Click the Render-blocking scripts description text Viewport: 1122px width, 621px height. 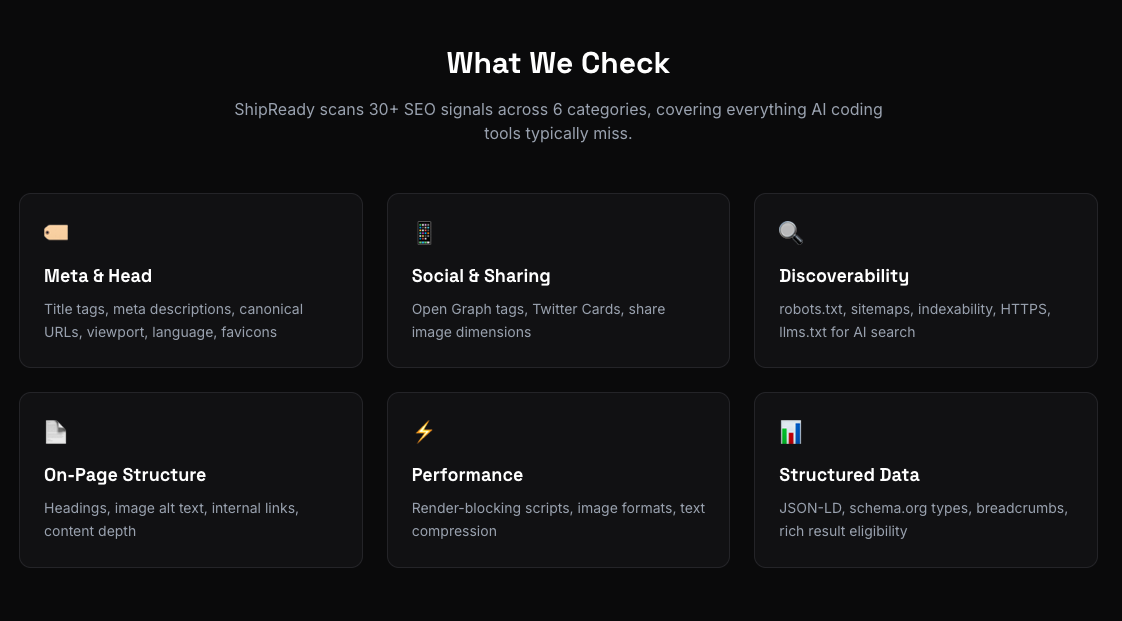558,519
